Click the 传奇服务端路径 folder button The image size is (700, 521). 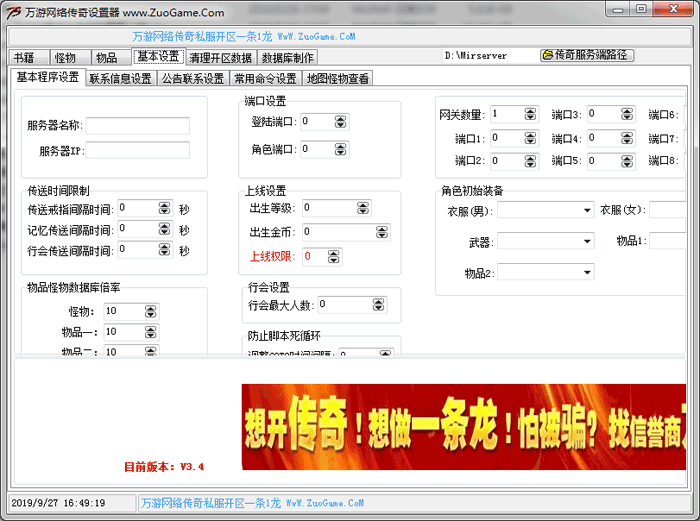587,55
